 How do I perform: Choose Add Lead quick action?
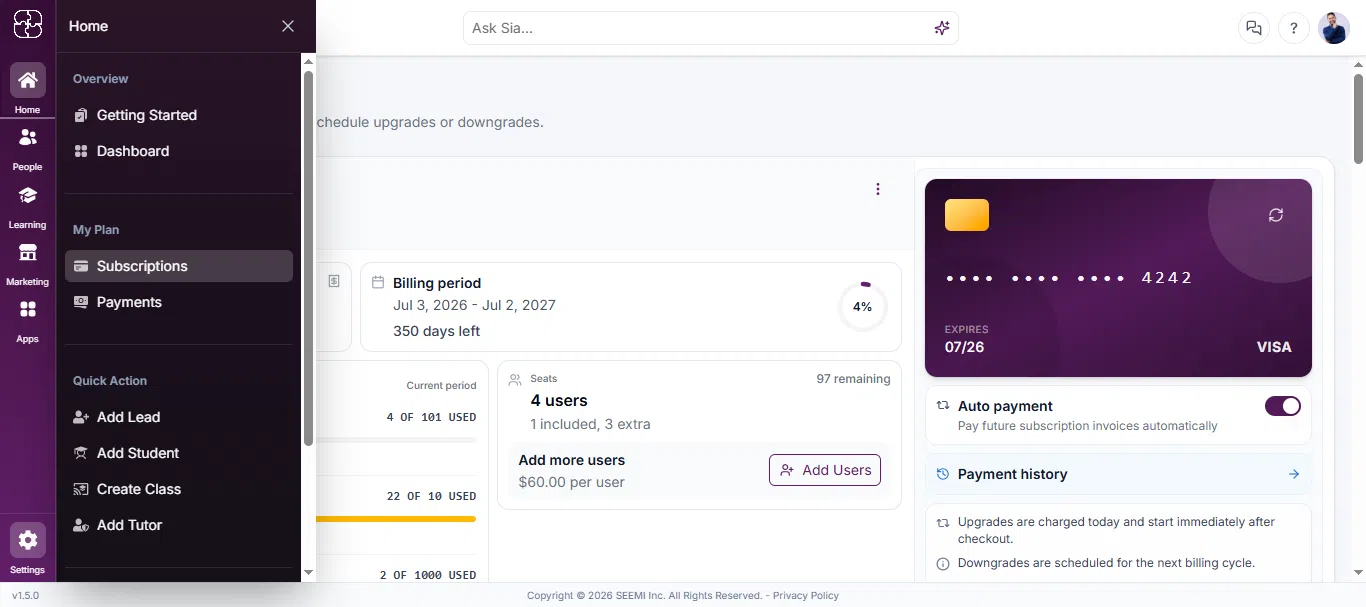(x=179, y=417)
